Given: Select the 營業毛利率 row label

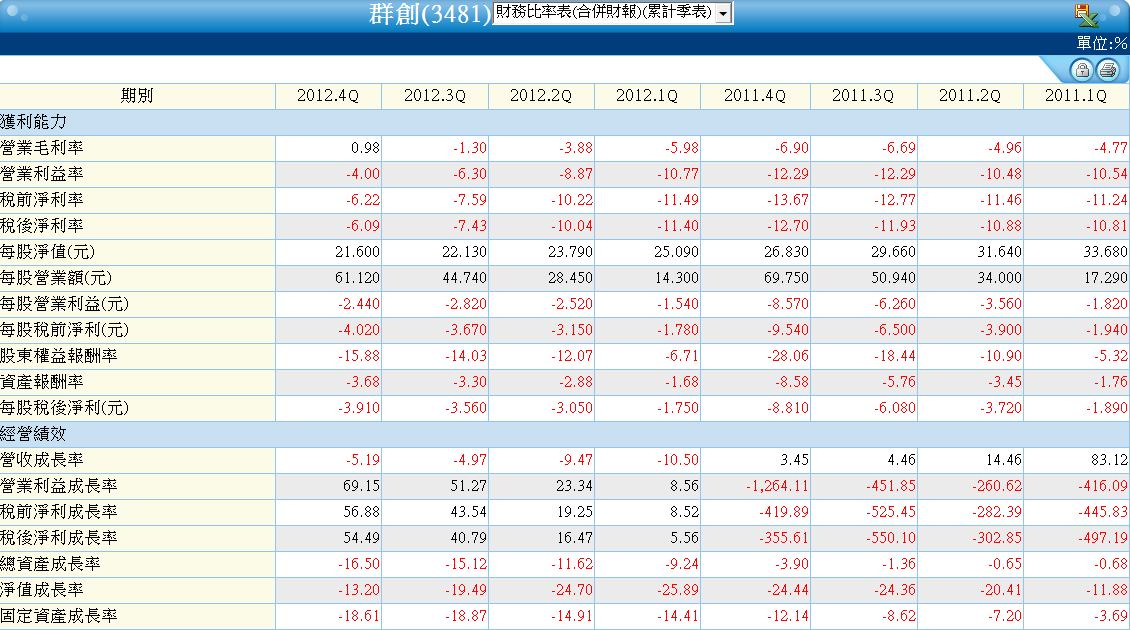Looking at the screenshot, I should point(42,148).
